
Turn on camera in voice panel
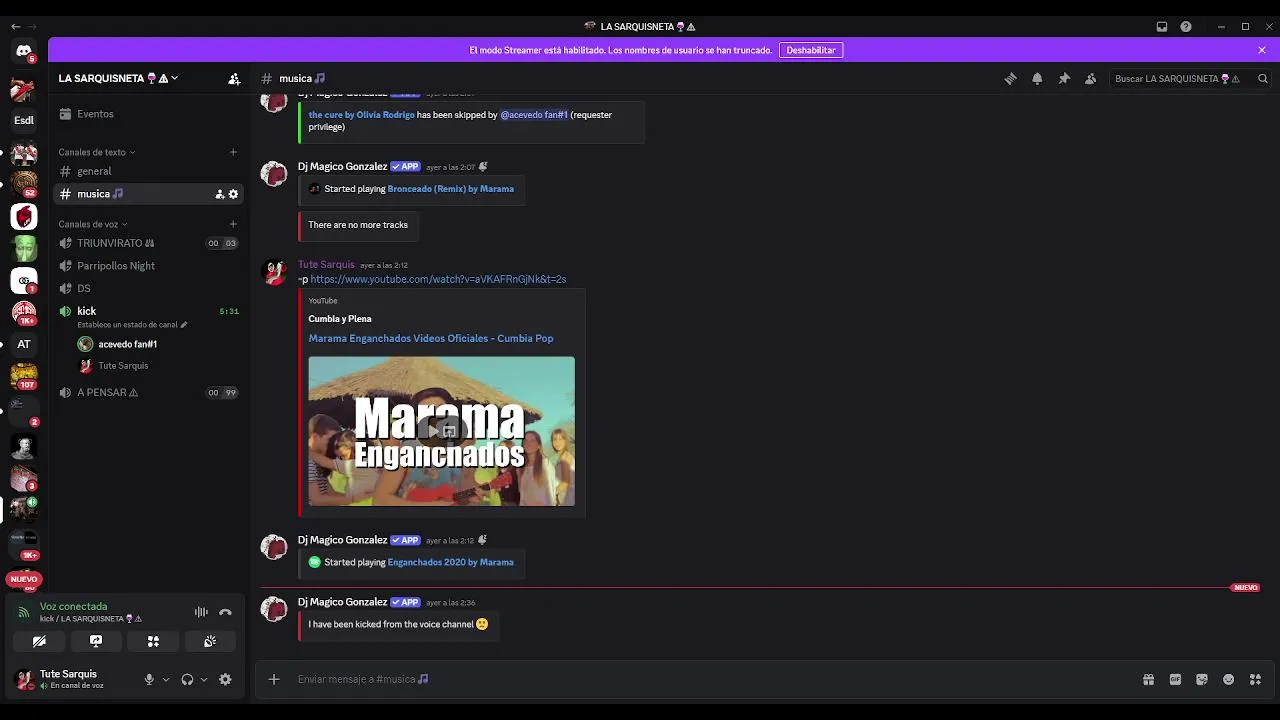pos(39,641)
